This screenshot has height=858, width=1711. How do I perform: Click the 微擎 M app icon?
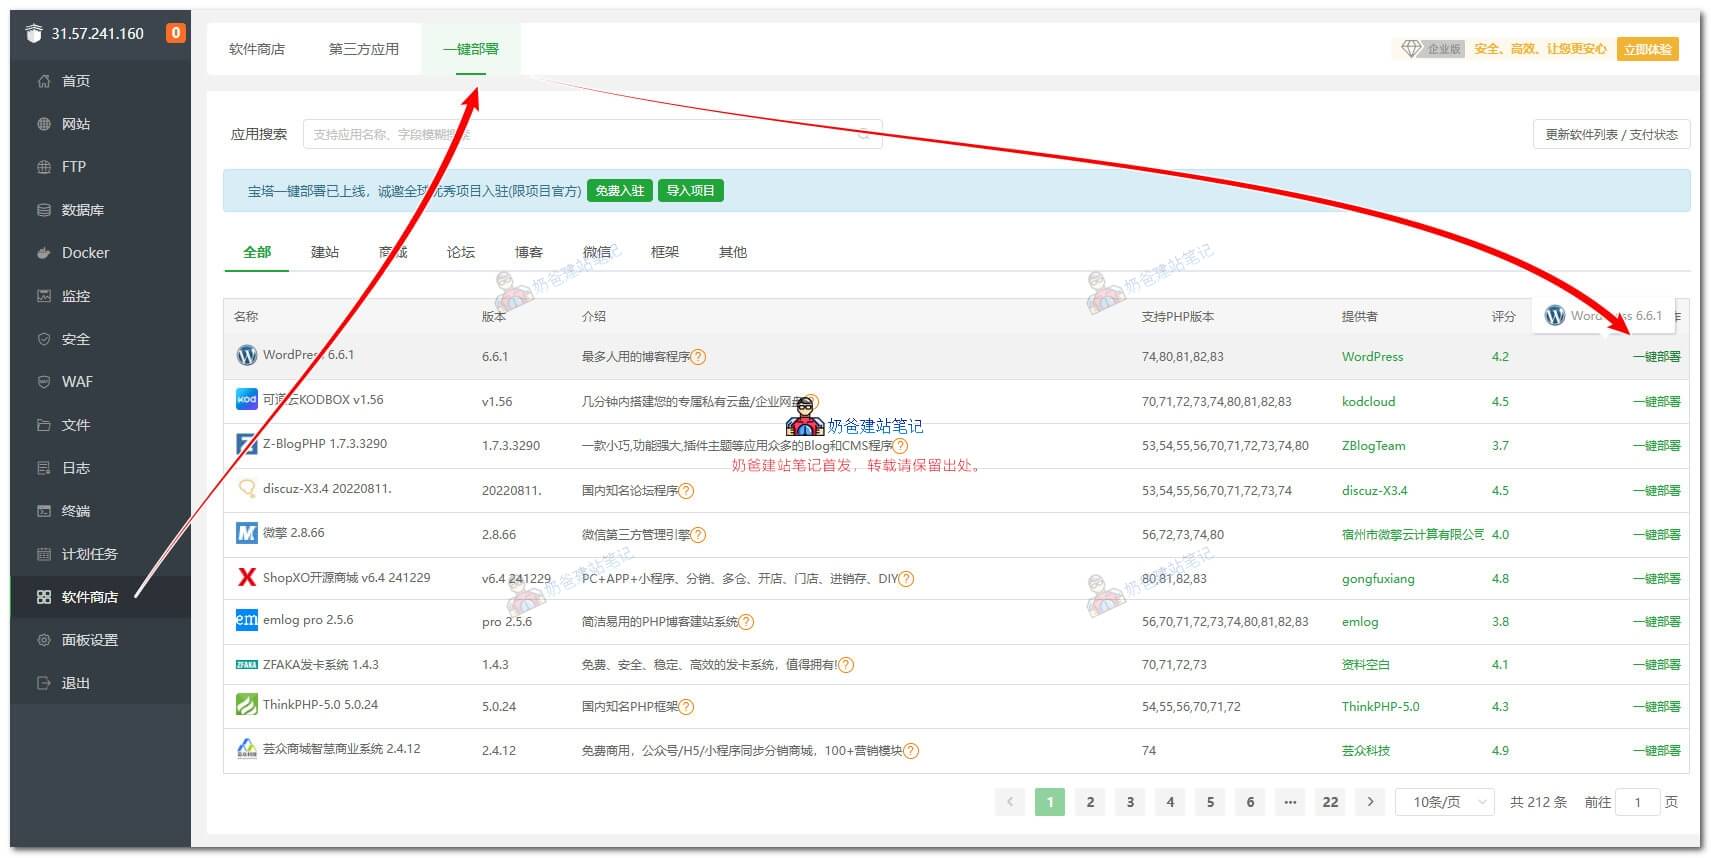coord(246,533)
